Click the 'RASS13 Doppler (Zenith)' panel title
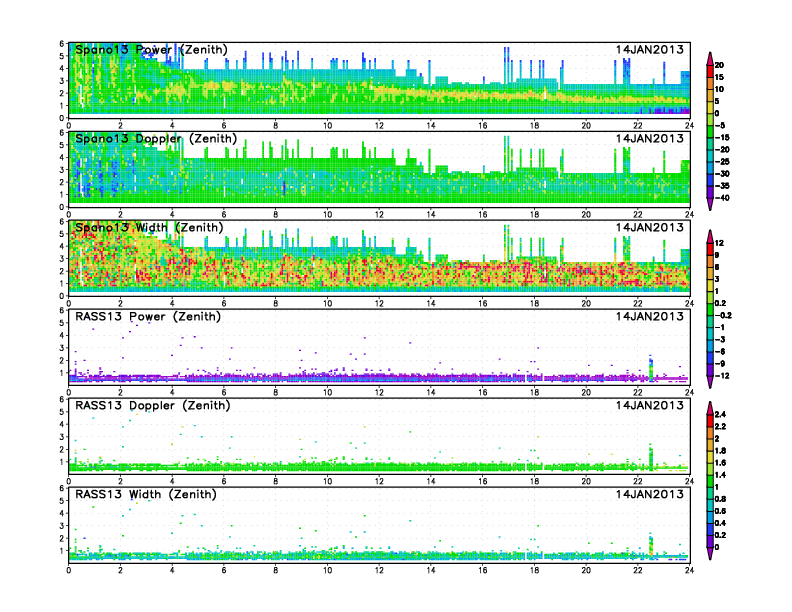792x612 pixels. pos(153,405)
